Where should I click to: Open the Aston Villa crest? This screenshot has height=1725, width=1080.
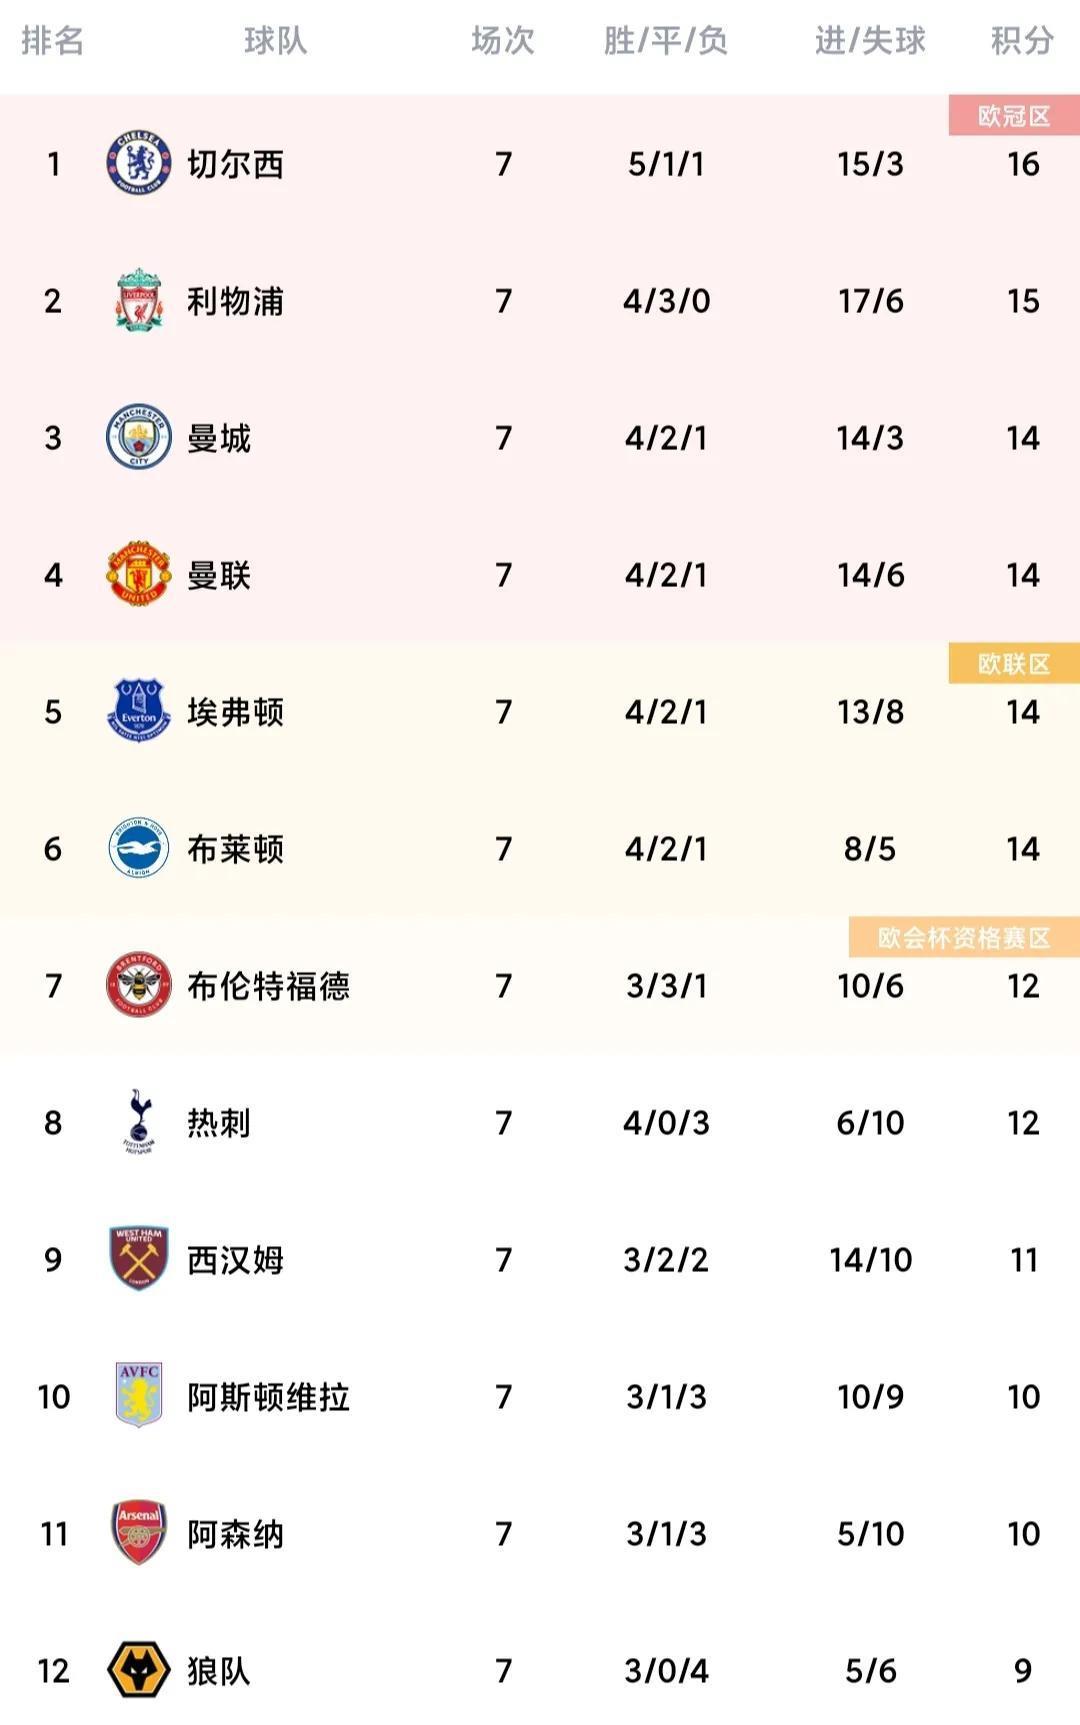coord(139,1396)
